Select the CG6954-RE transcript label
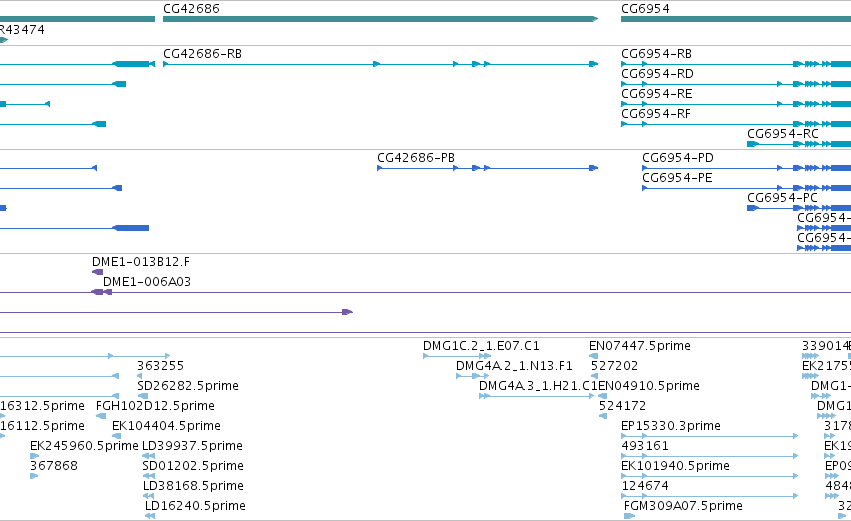Screen dimensions: 851x521 point(657,94)
